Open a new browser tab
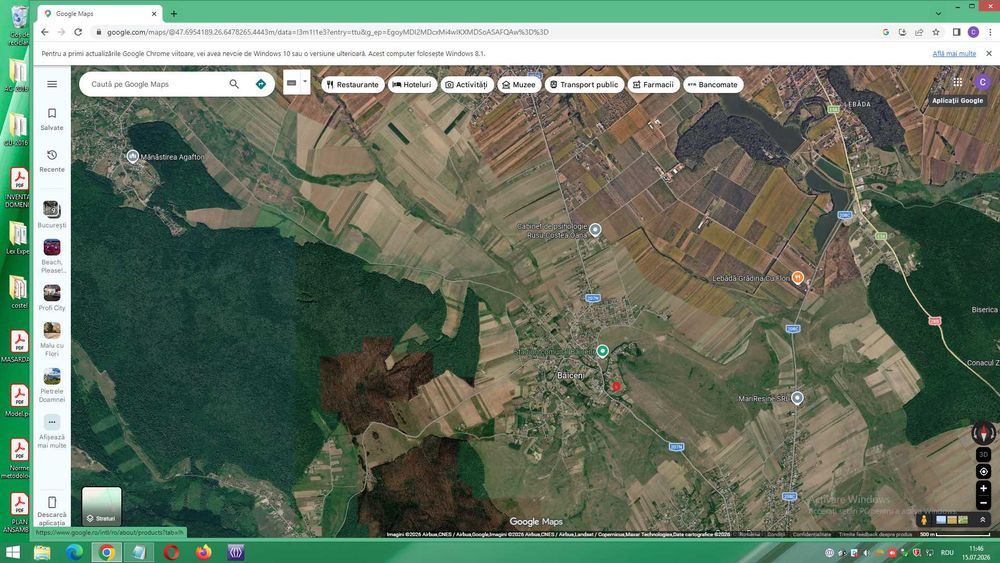This screenshot has width=1000, height=563. pyautogui.click(x=173, y=13)
